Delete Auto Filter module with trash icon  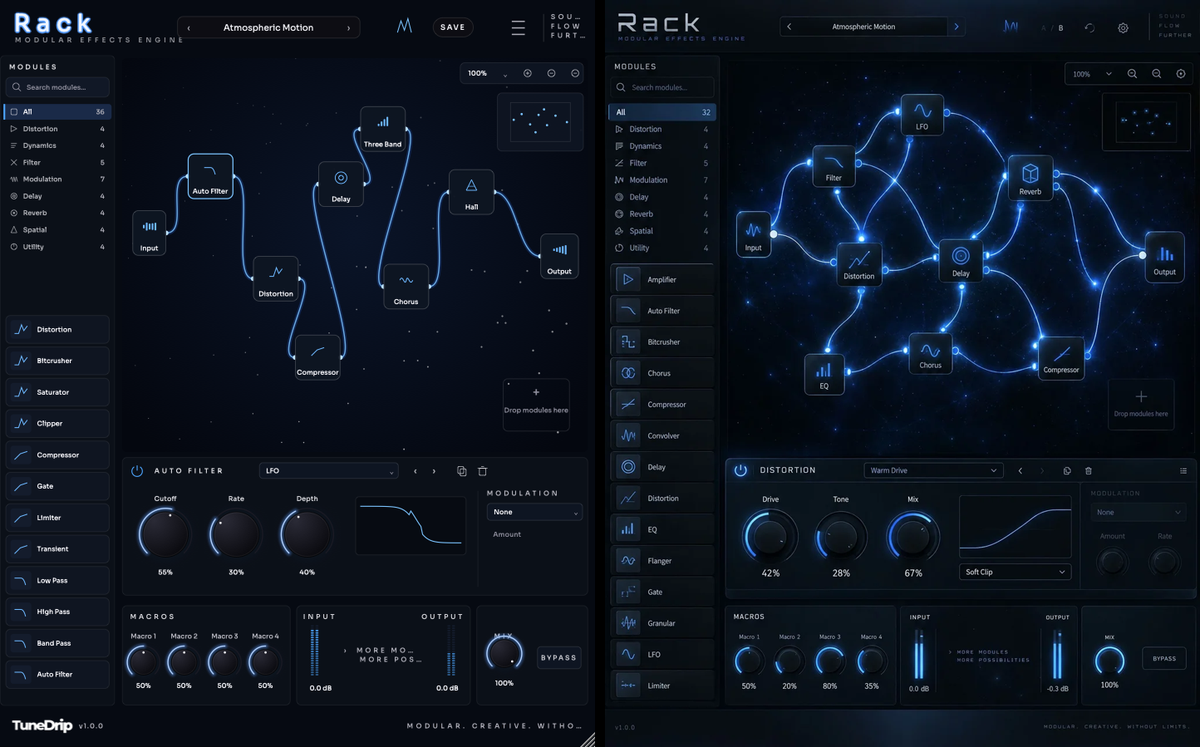point(482,471)
